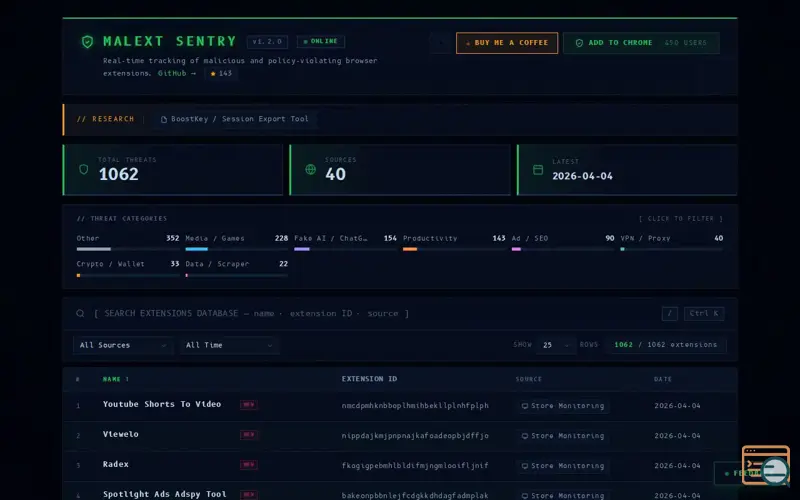Open the GitHub link
800x500 pixels.
176,73
